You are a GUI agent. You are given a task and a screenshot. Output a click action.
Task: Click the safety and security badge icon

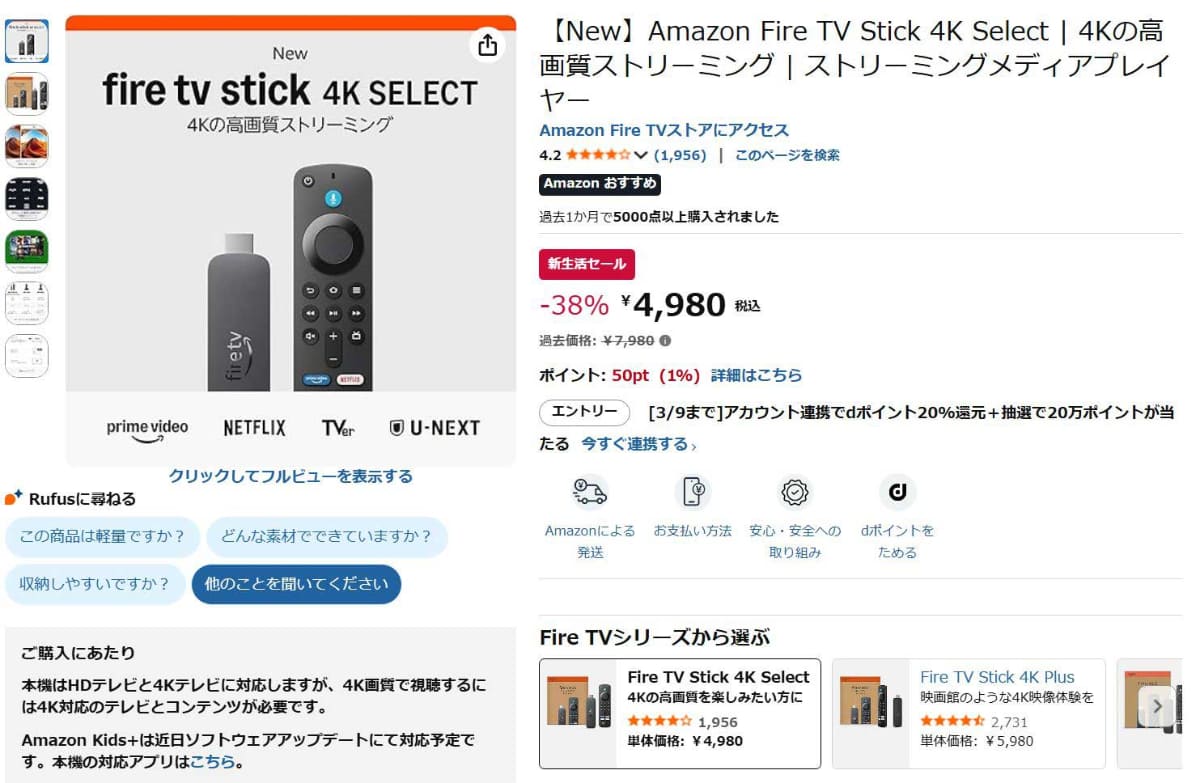click(x=795, y=492)
